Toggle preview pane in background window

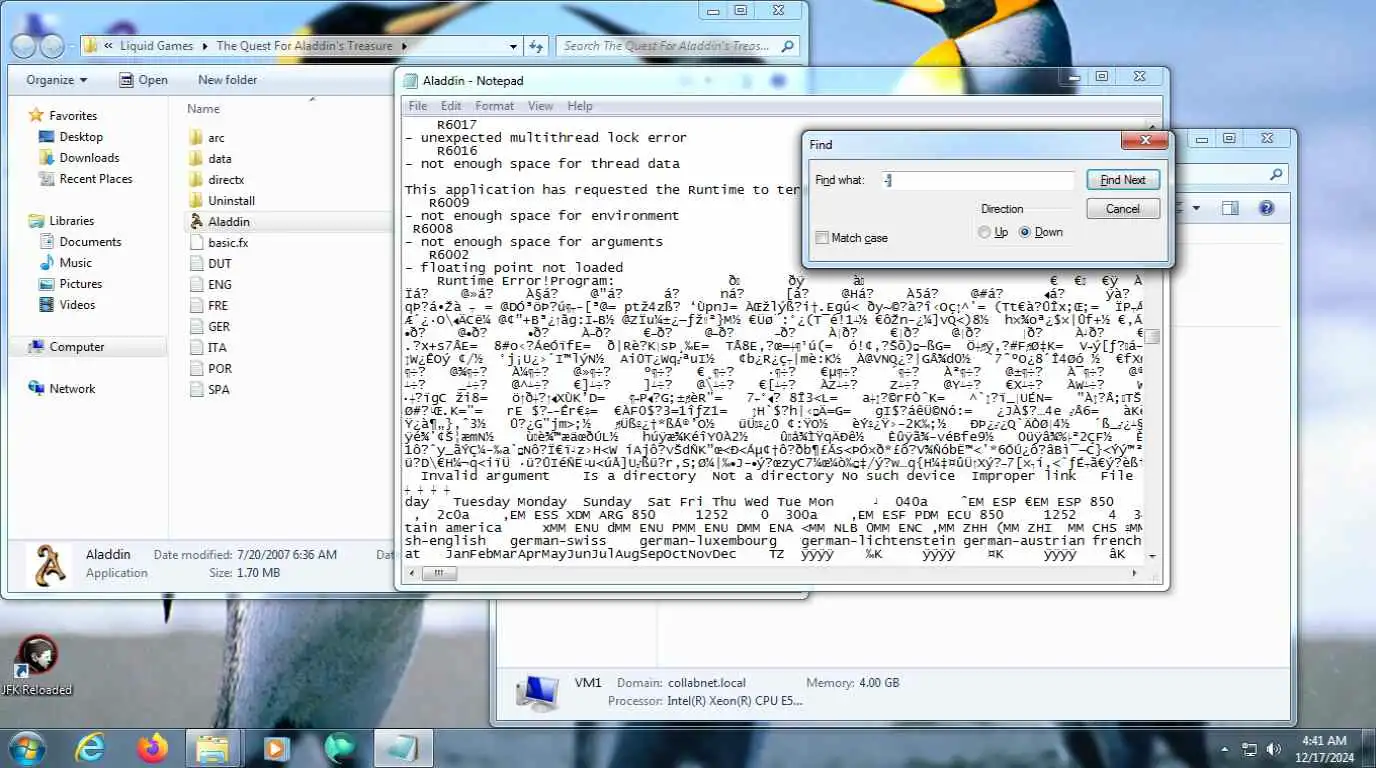click(1230, 208)
